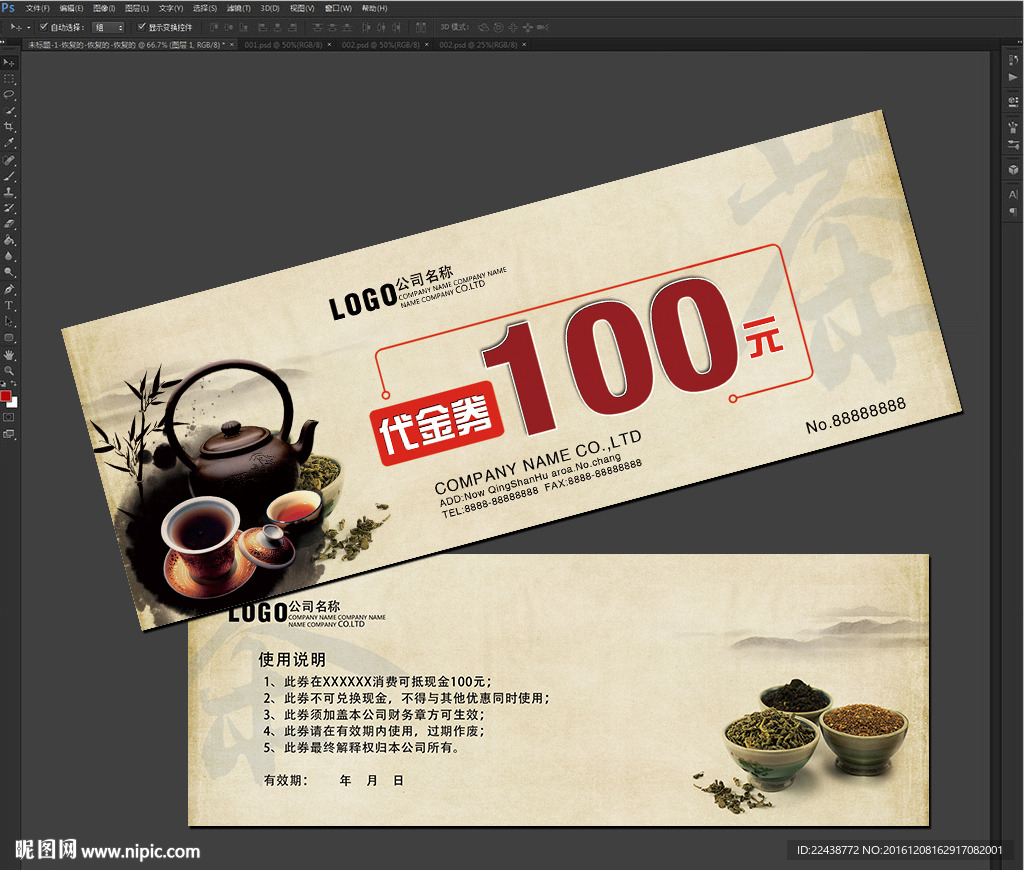Open the Paragraph panel icon

1013,212
